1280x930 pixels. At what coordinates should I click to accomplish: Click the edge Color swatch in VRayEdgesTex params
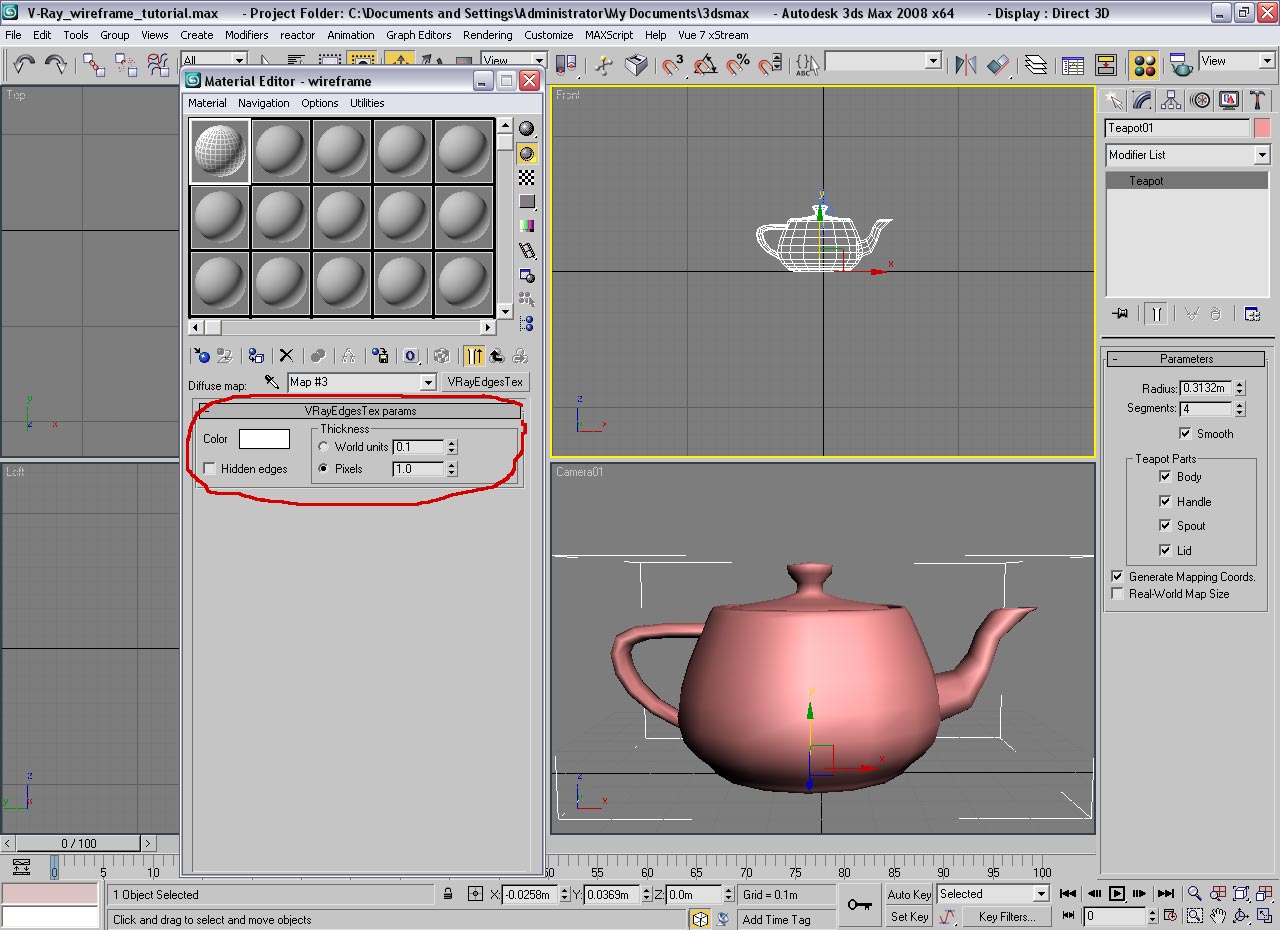point(264,439)
